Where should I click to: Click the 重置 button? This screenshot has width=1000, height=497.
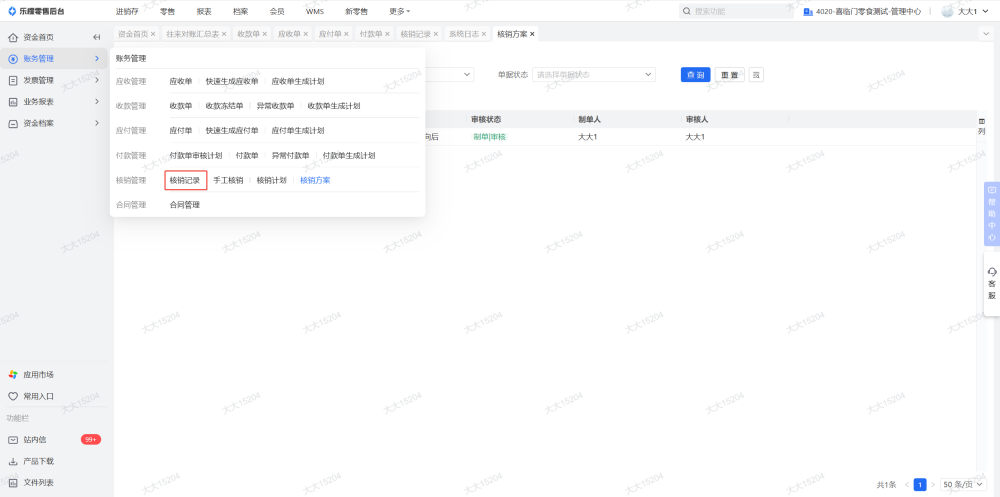coord(730,75)
